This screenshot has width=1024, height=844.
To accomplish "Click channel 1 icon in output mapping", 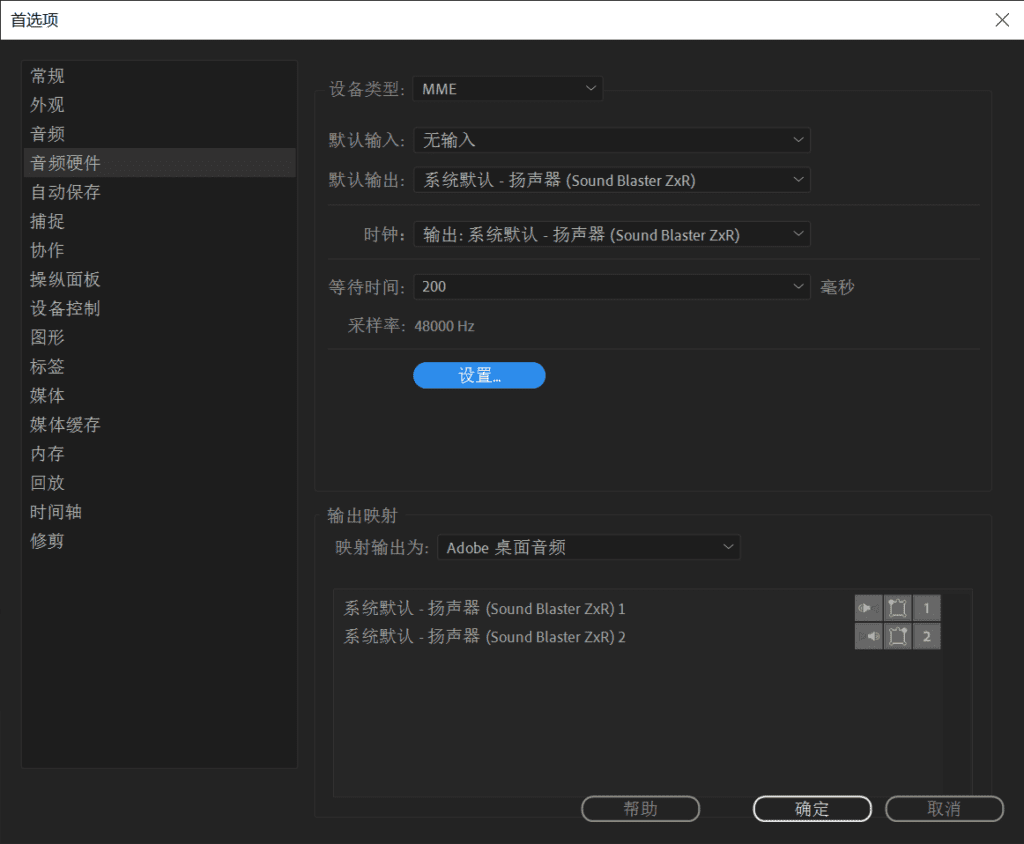I will [927, 608].
